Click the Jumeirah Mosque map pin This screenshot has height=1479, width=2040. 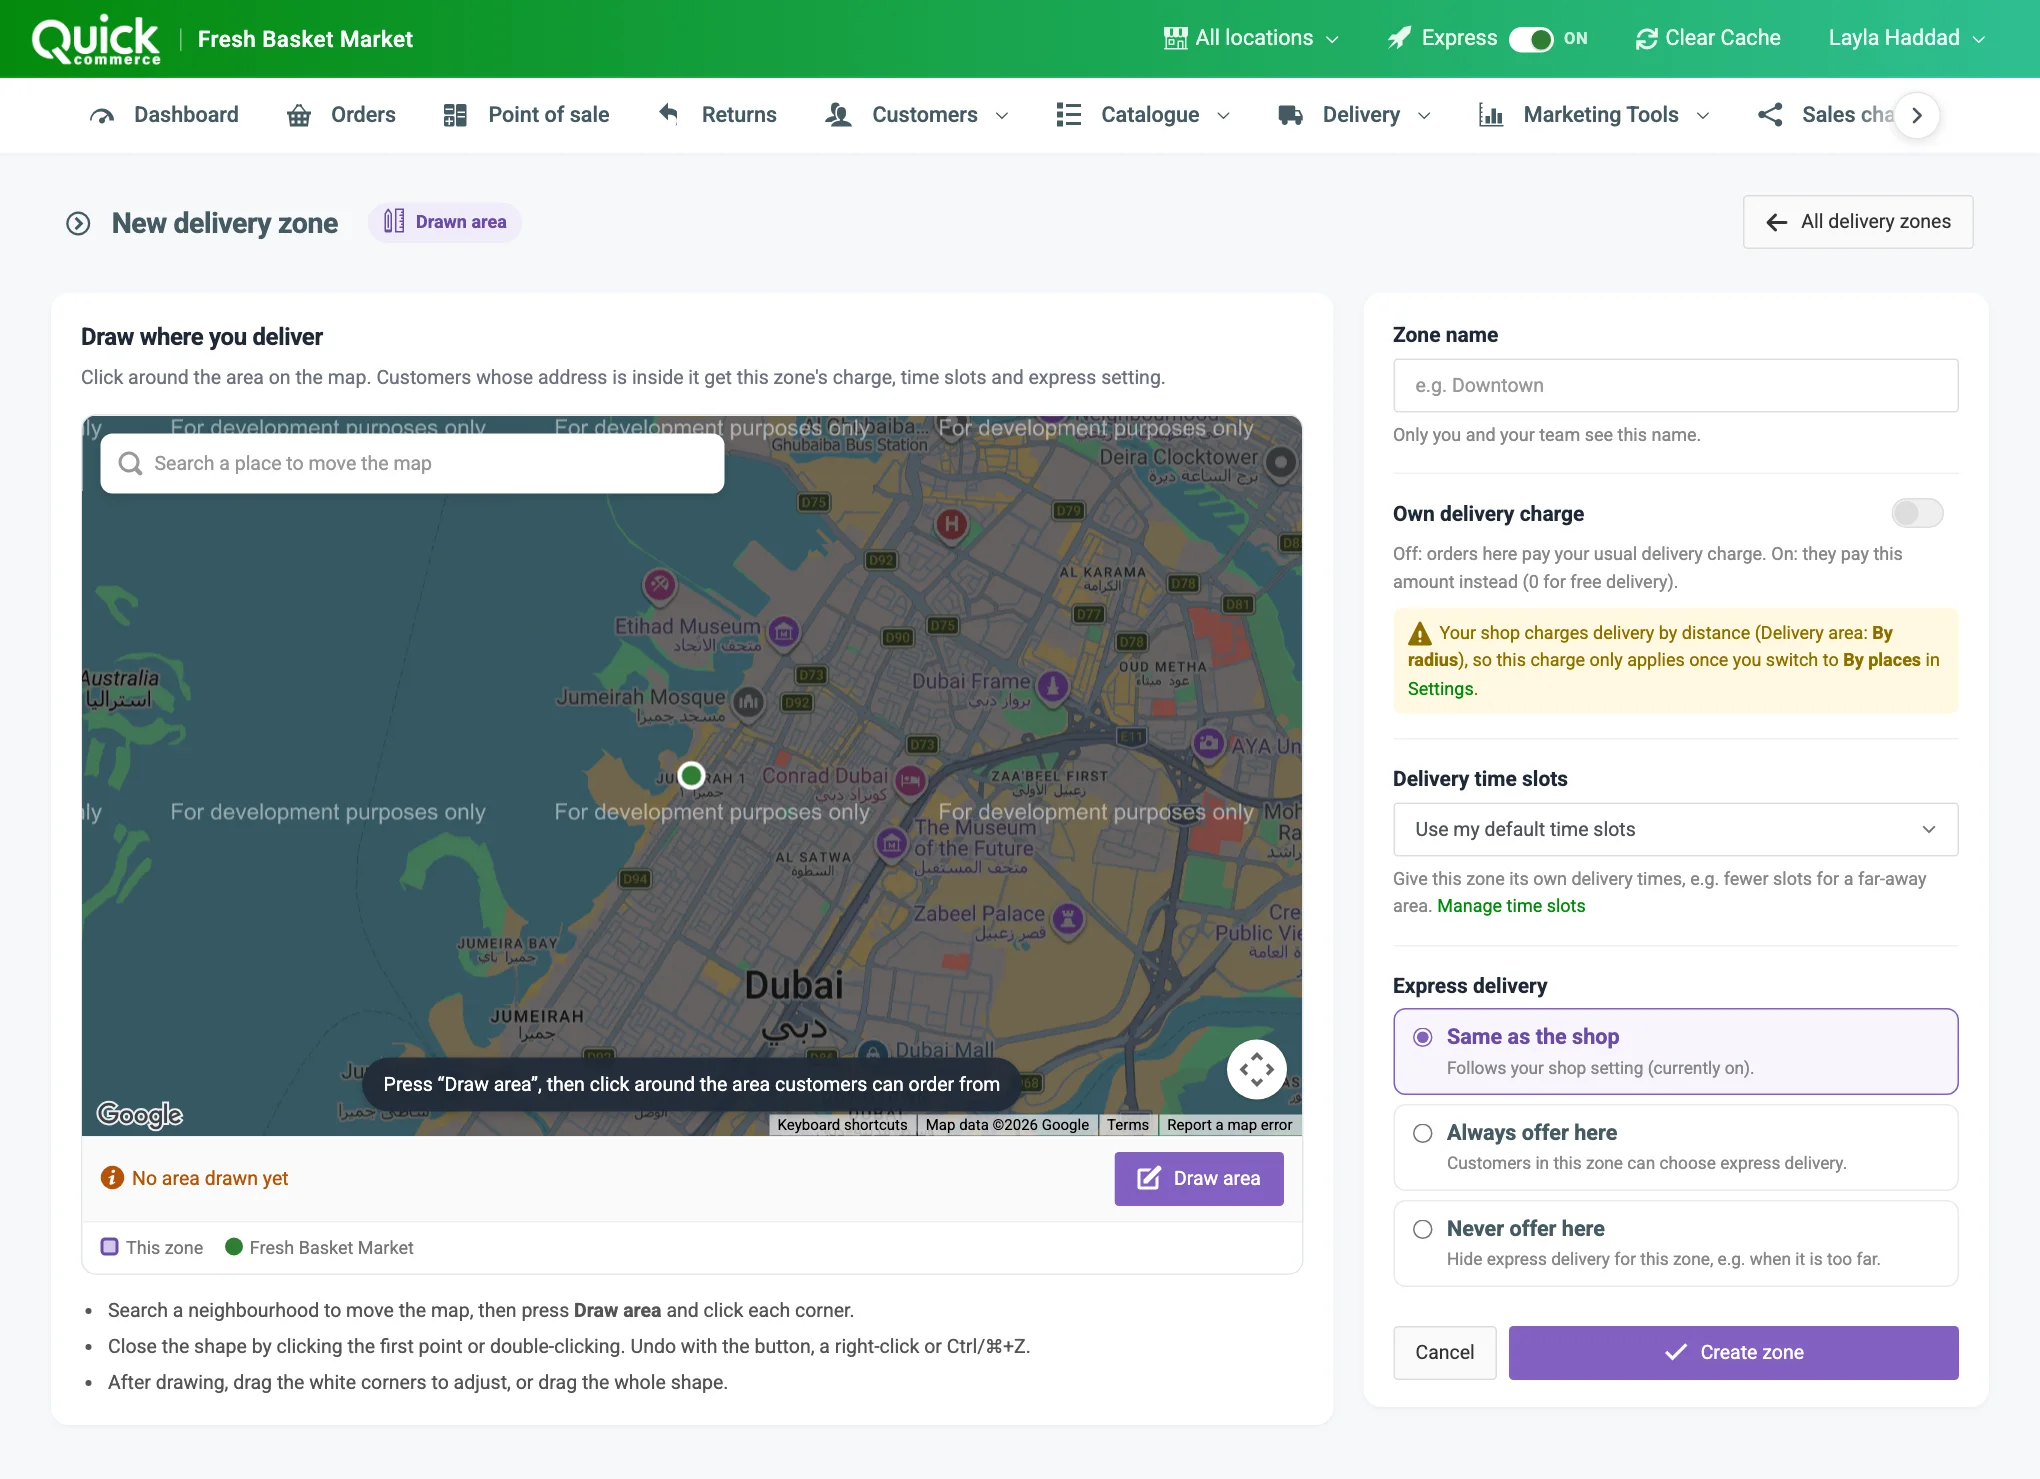(748, 702)
